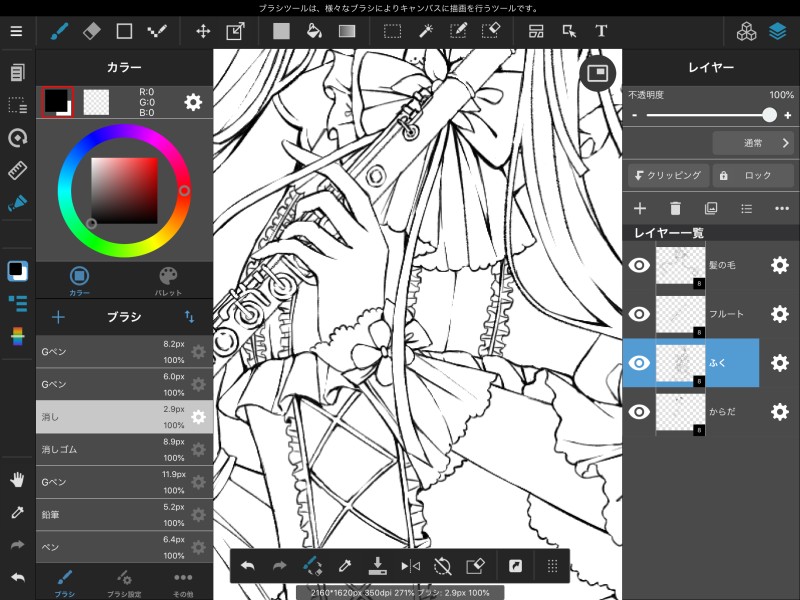
Task: Select the Brush tool in top toolbar
Action: (60, 31)
